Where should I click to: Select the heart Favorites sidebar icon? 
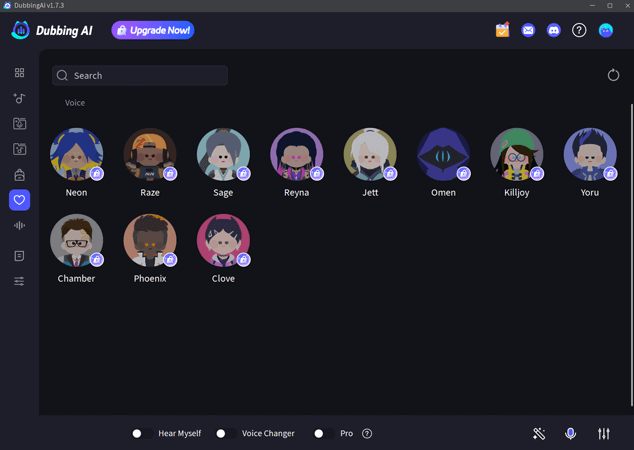[x=19, y=200]
